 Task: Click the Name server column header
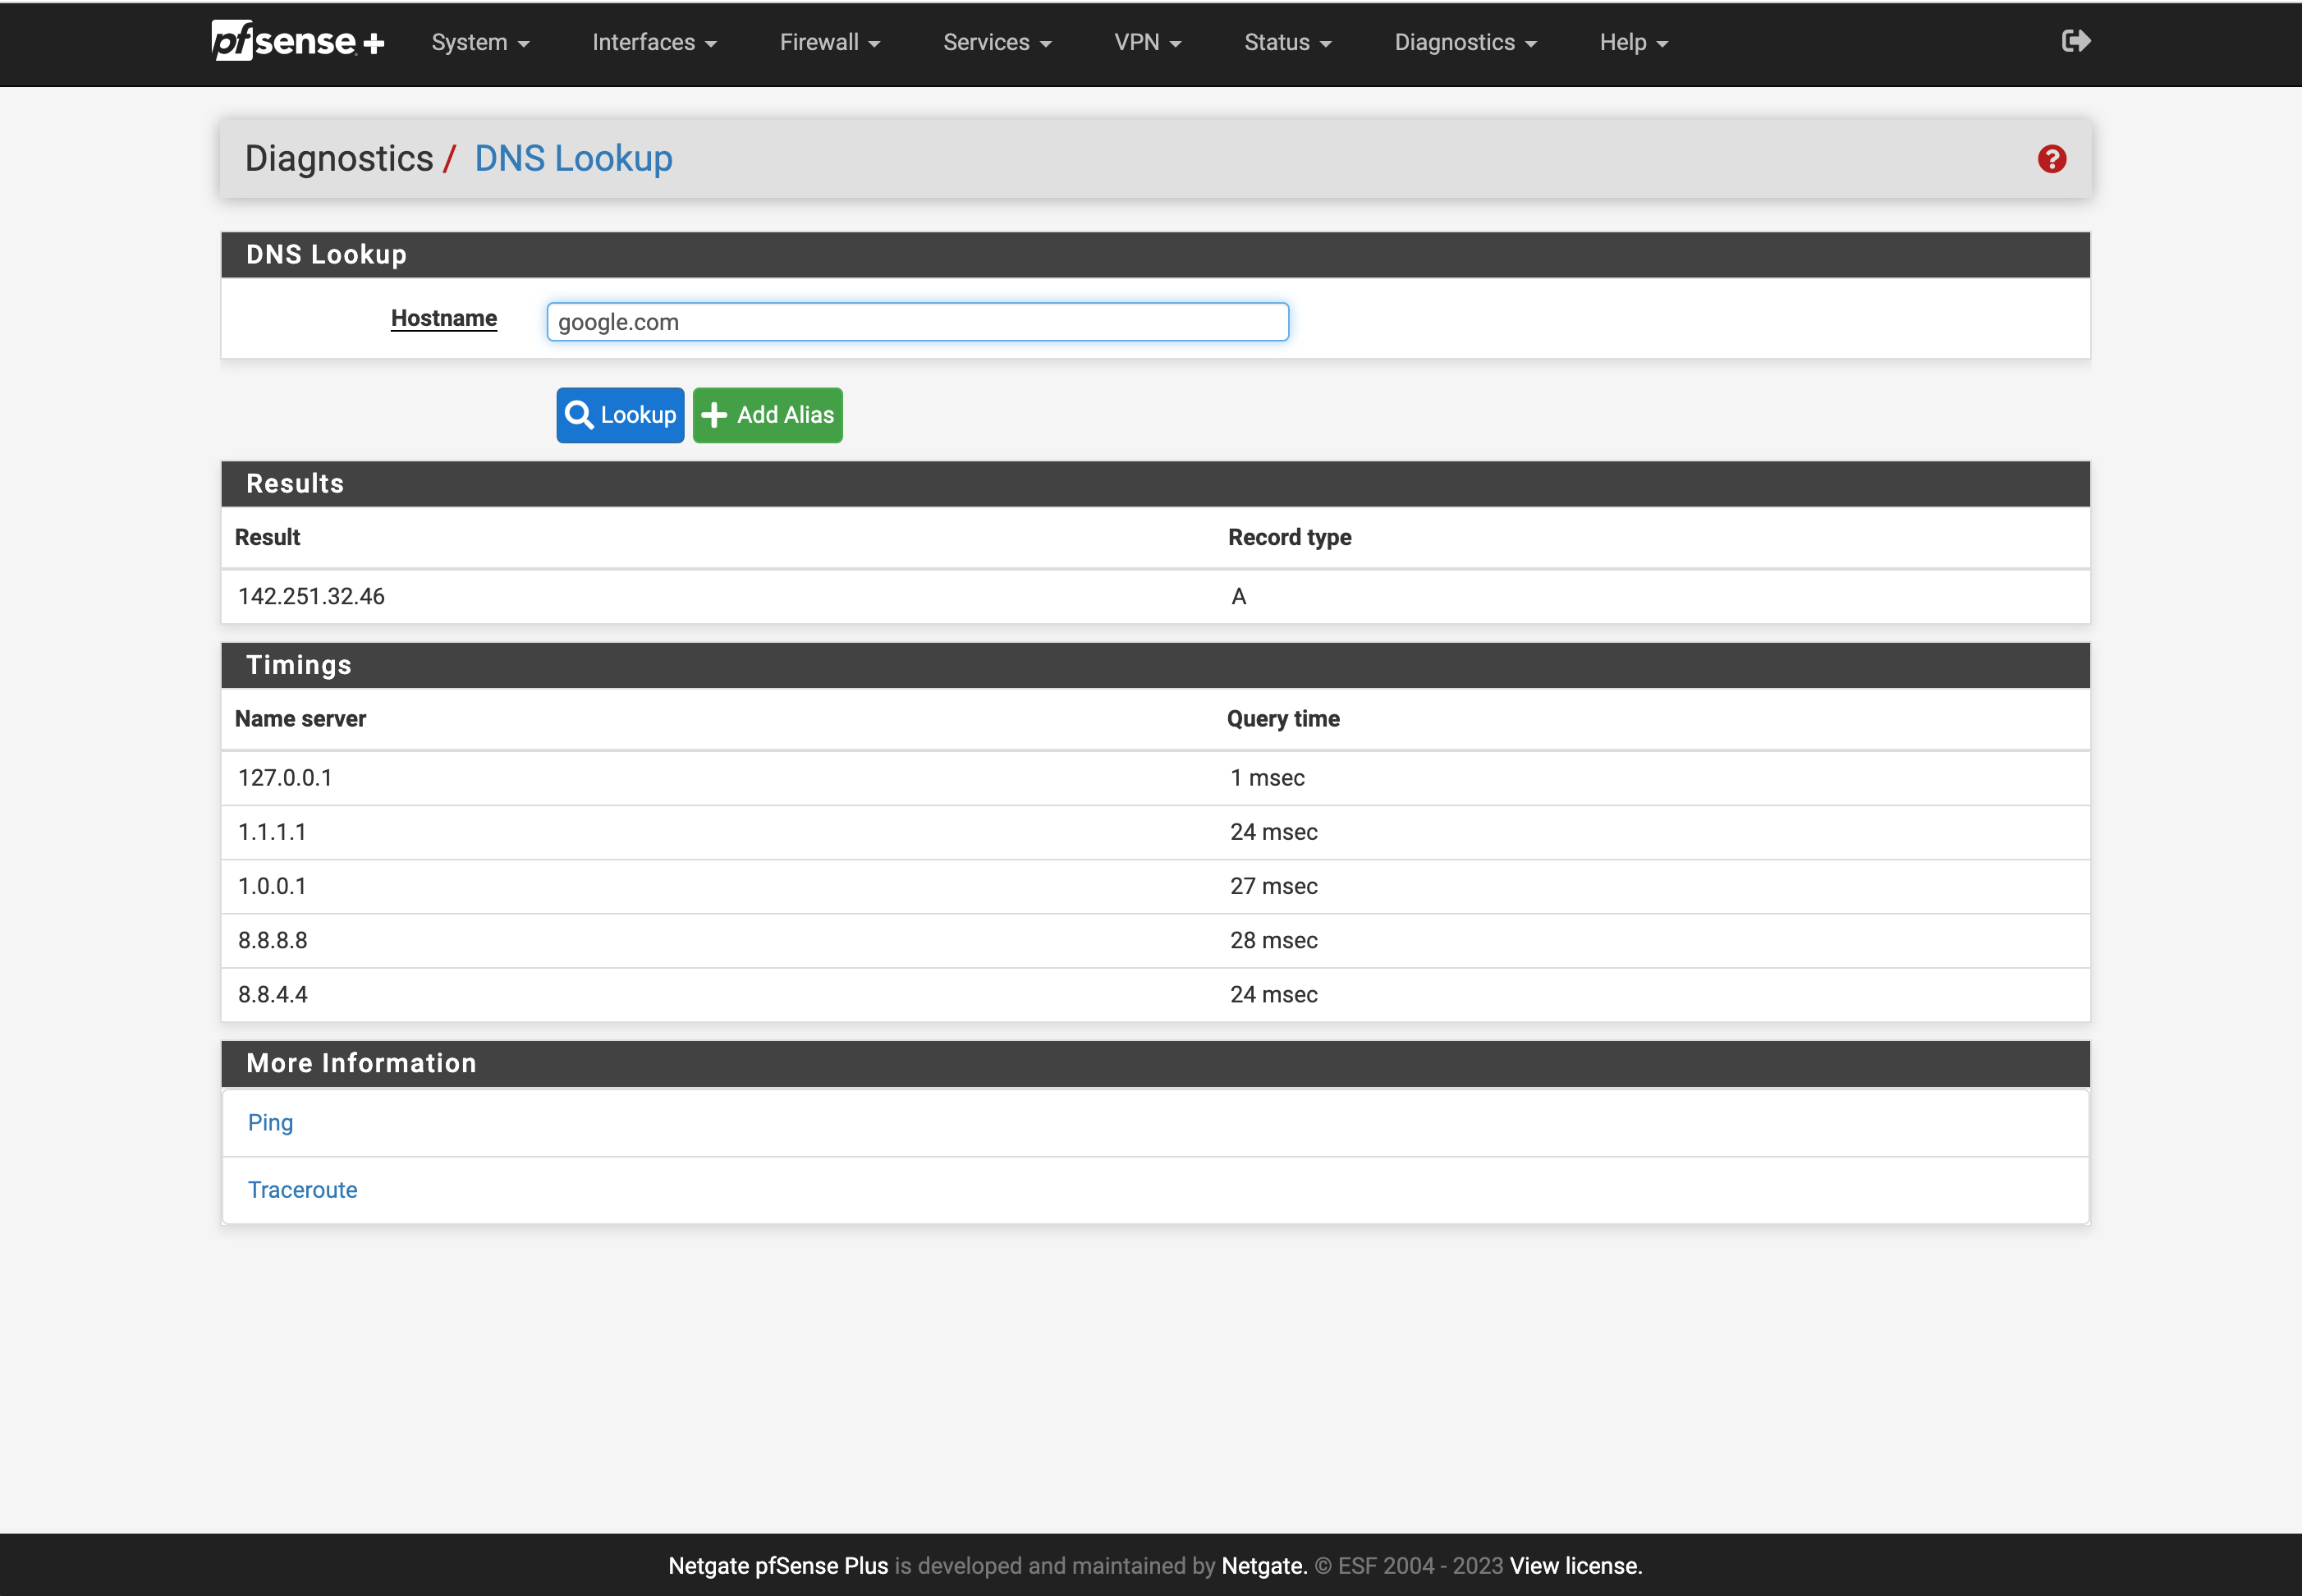pyautogui.click(x=300, y=719)
